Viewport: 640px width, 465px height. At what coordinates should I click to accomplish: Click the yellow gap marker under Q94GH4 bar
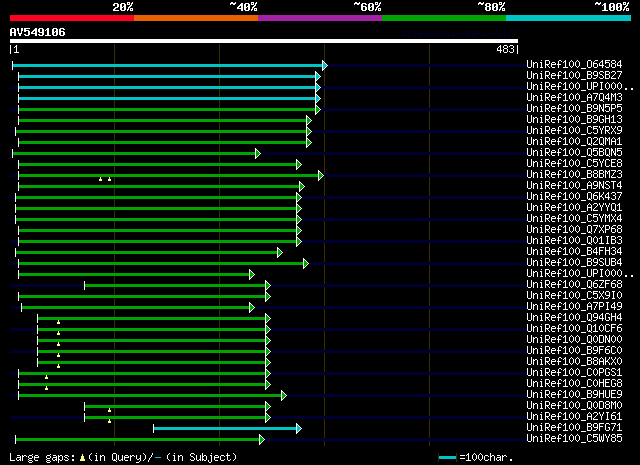pos(58,322)
